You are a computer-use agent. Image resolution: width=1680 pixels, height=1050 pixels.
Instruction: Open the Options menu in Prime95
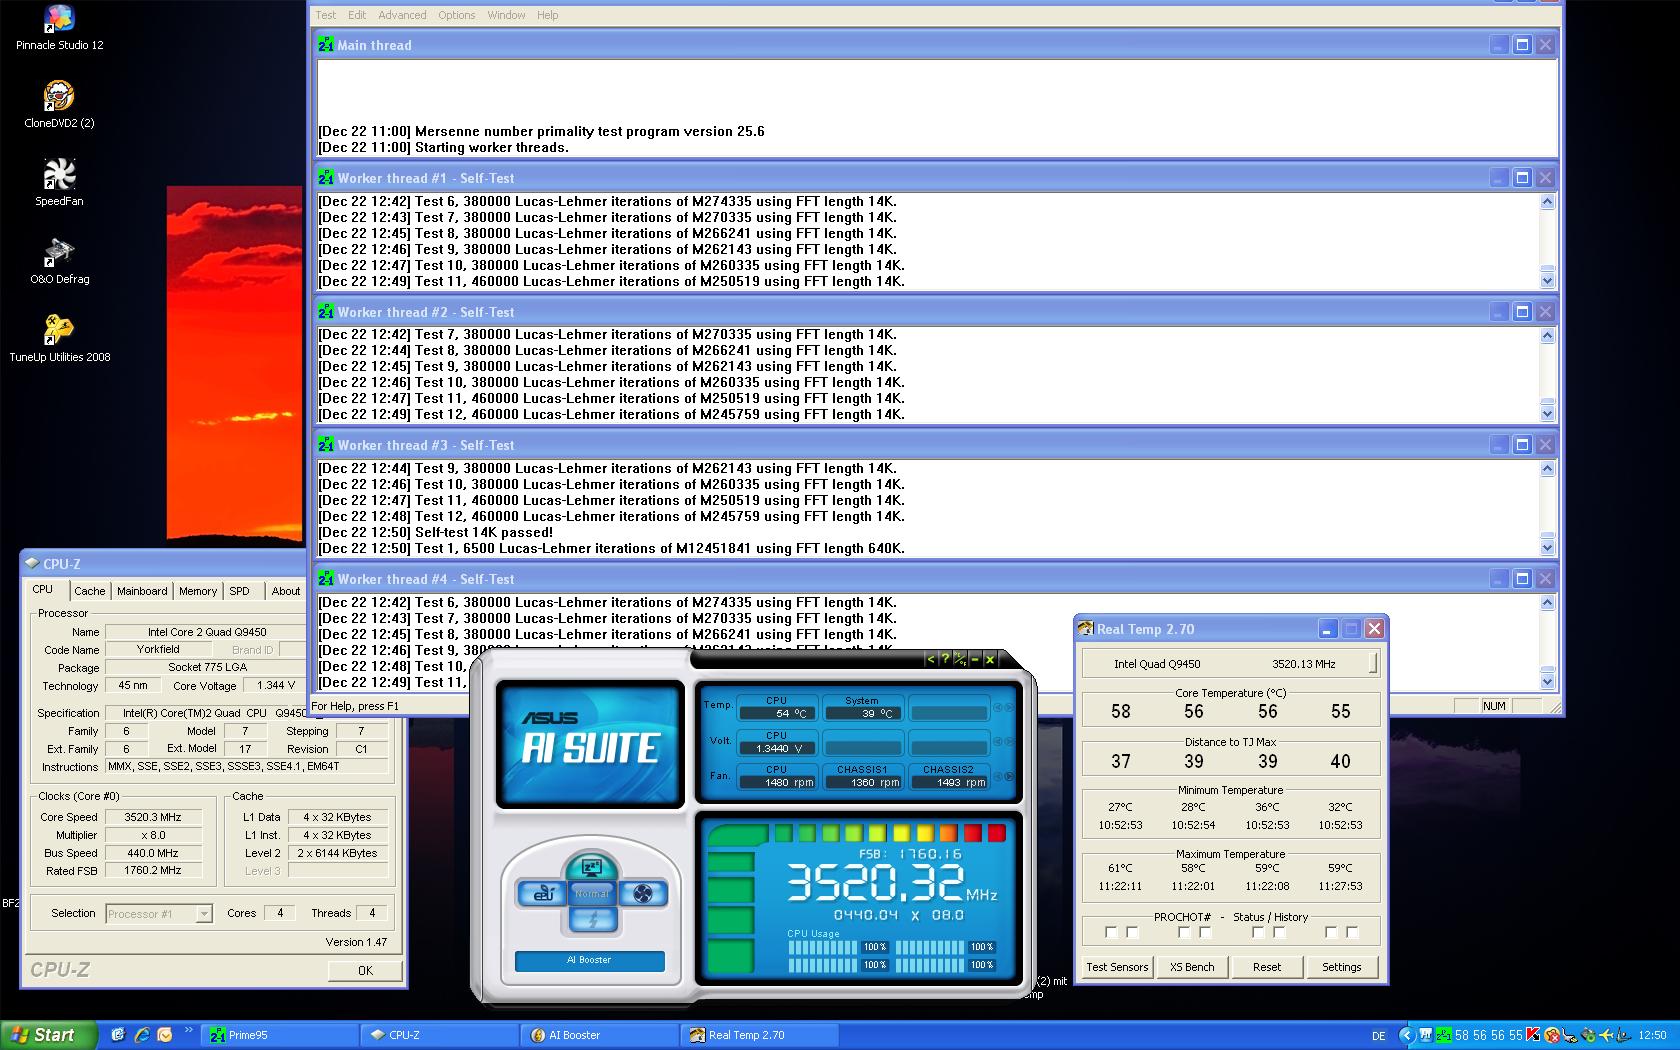[456, 15]
